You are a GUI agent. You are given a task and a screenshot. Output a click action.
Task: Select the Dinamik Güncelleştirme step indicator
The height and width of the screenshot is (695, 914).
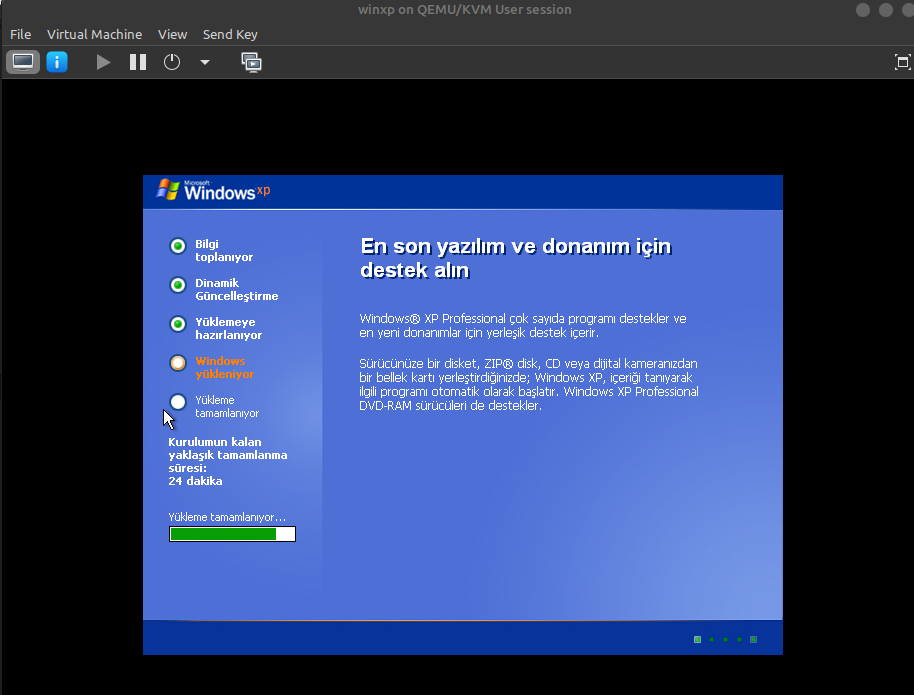(x=178, y=285)
